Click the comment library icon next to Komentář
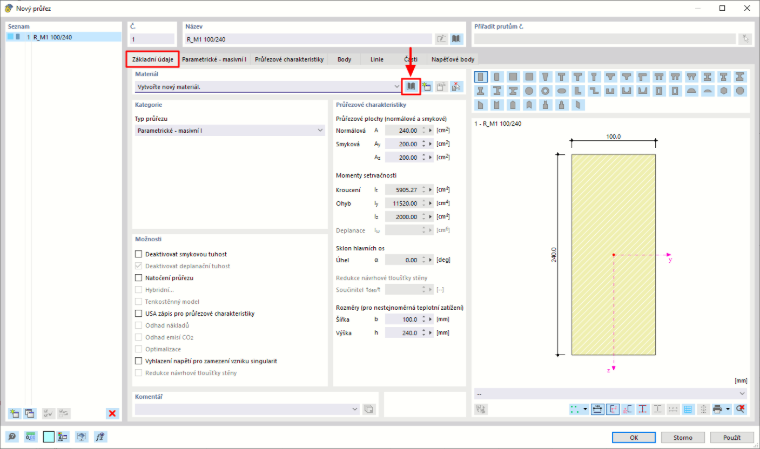The width and height of the screenshot is (760, 449). click(x=369, y=409)
